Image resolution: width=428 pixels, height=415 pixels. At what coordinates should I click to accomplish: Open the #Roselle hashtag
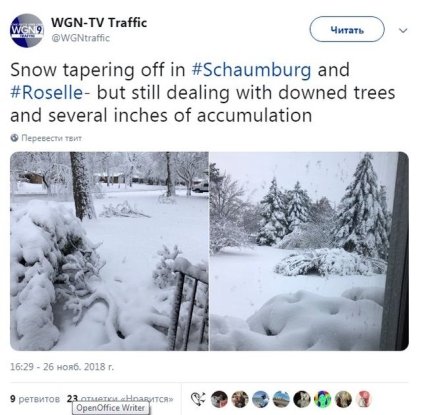(47, 93)
